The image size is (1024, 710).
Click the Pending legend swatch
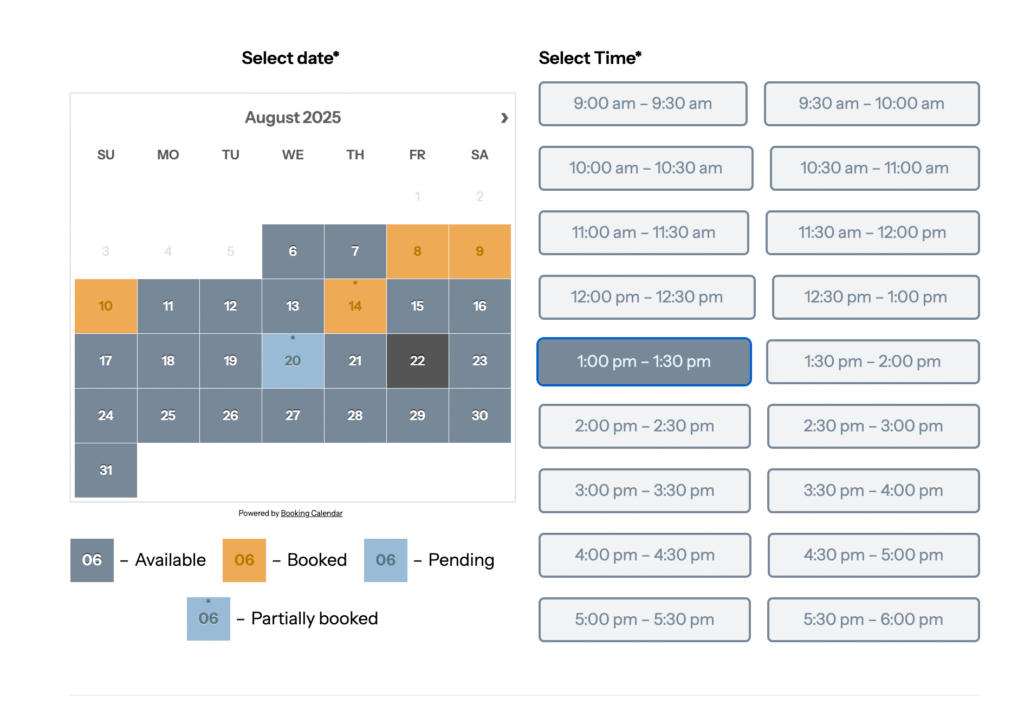click(385, 560)
